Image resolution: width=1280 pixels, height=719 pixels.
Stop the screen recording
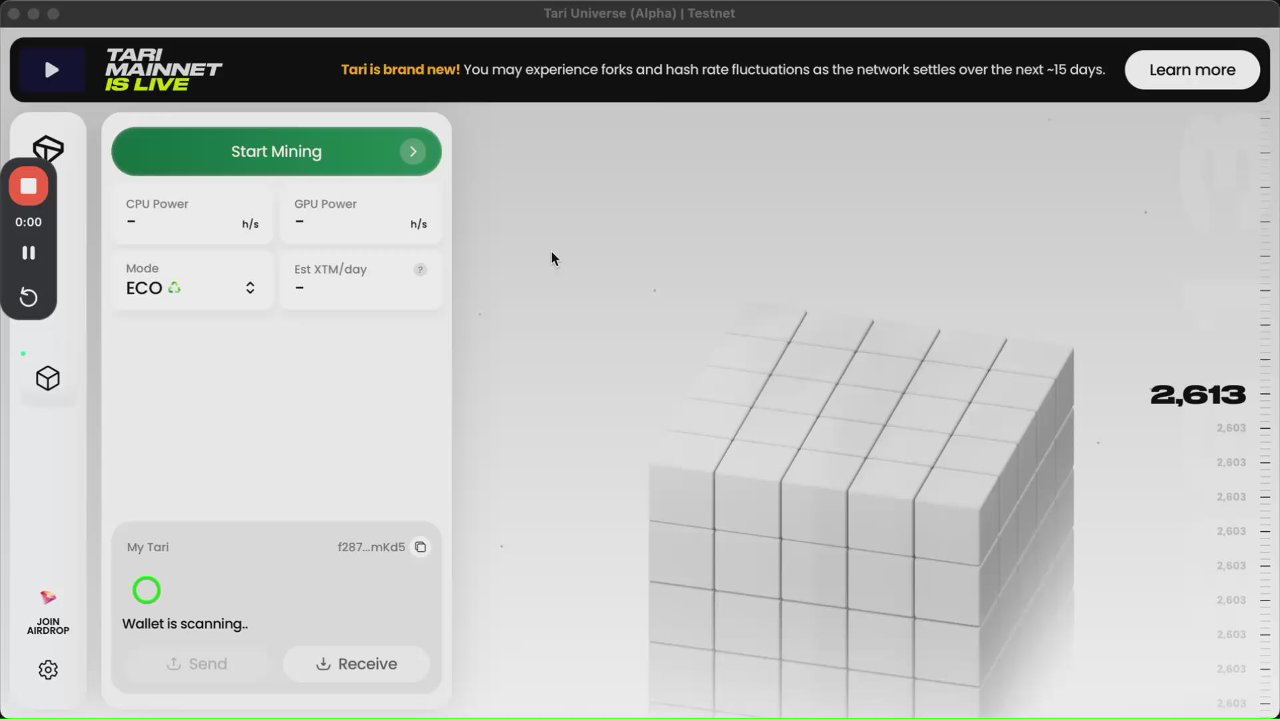pos(29,186)
